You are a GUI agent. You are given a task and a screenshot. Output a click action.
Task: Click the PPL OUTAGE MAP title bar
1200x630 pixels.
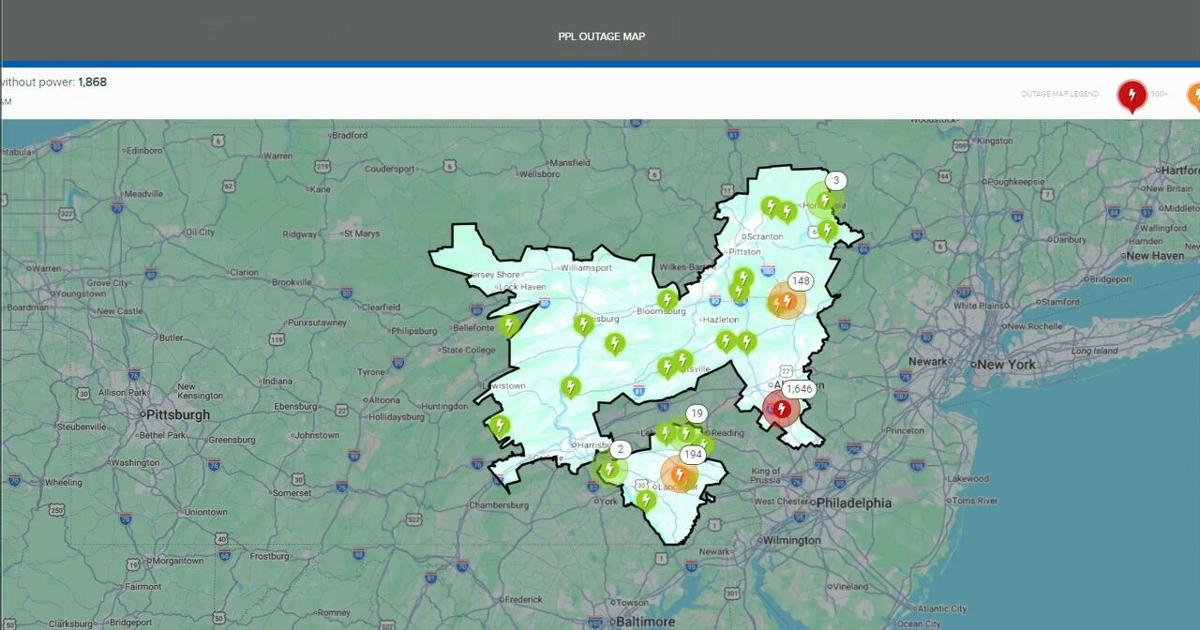(600, 36)
